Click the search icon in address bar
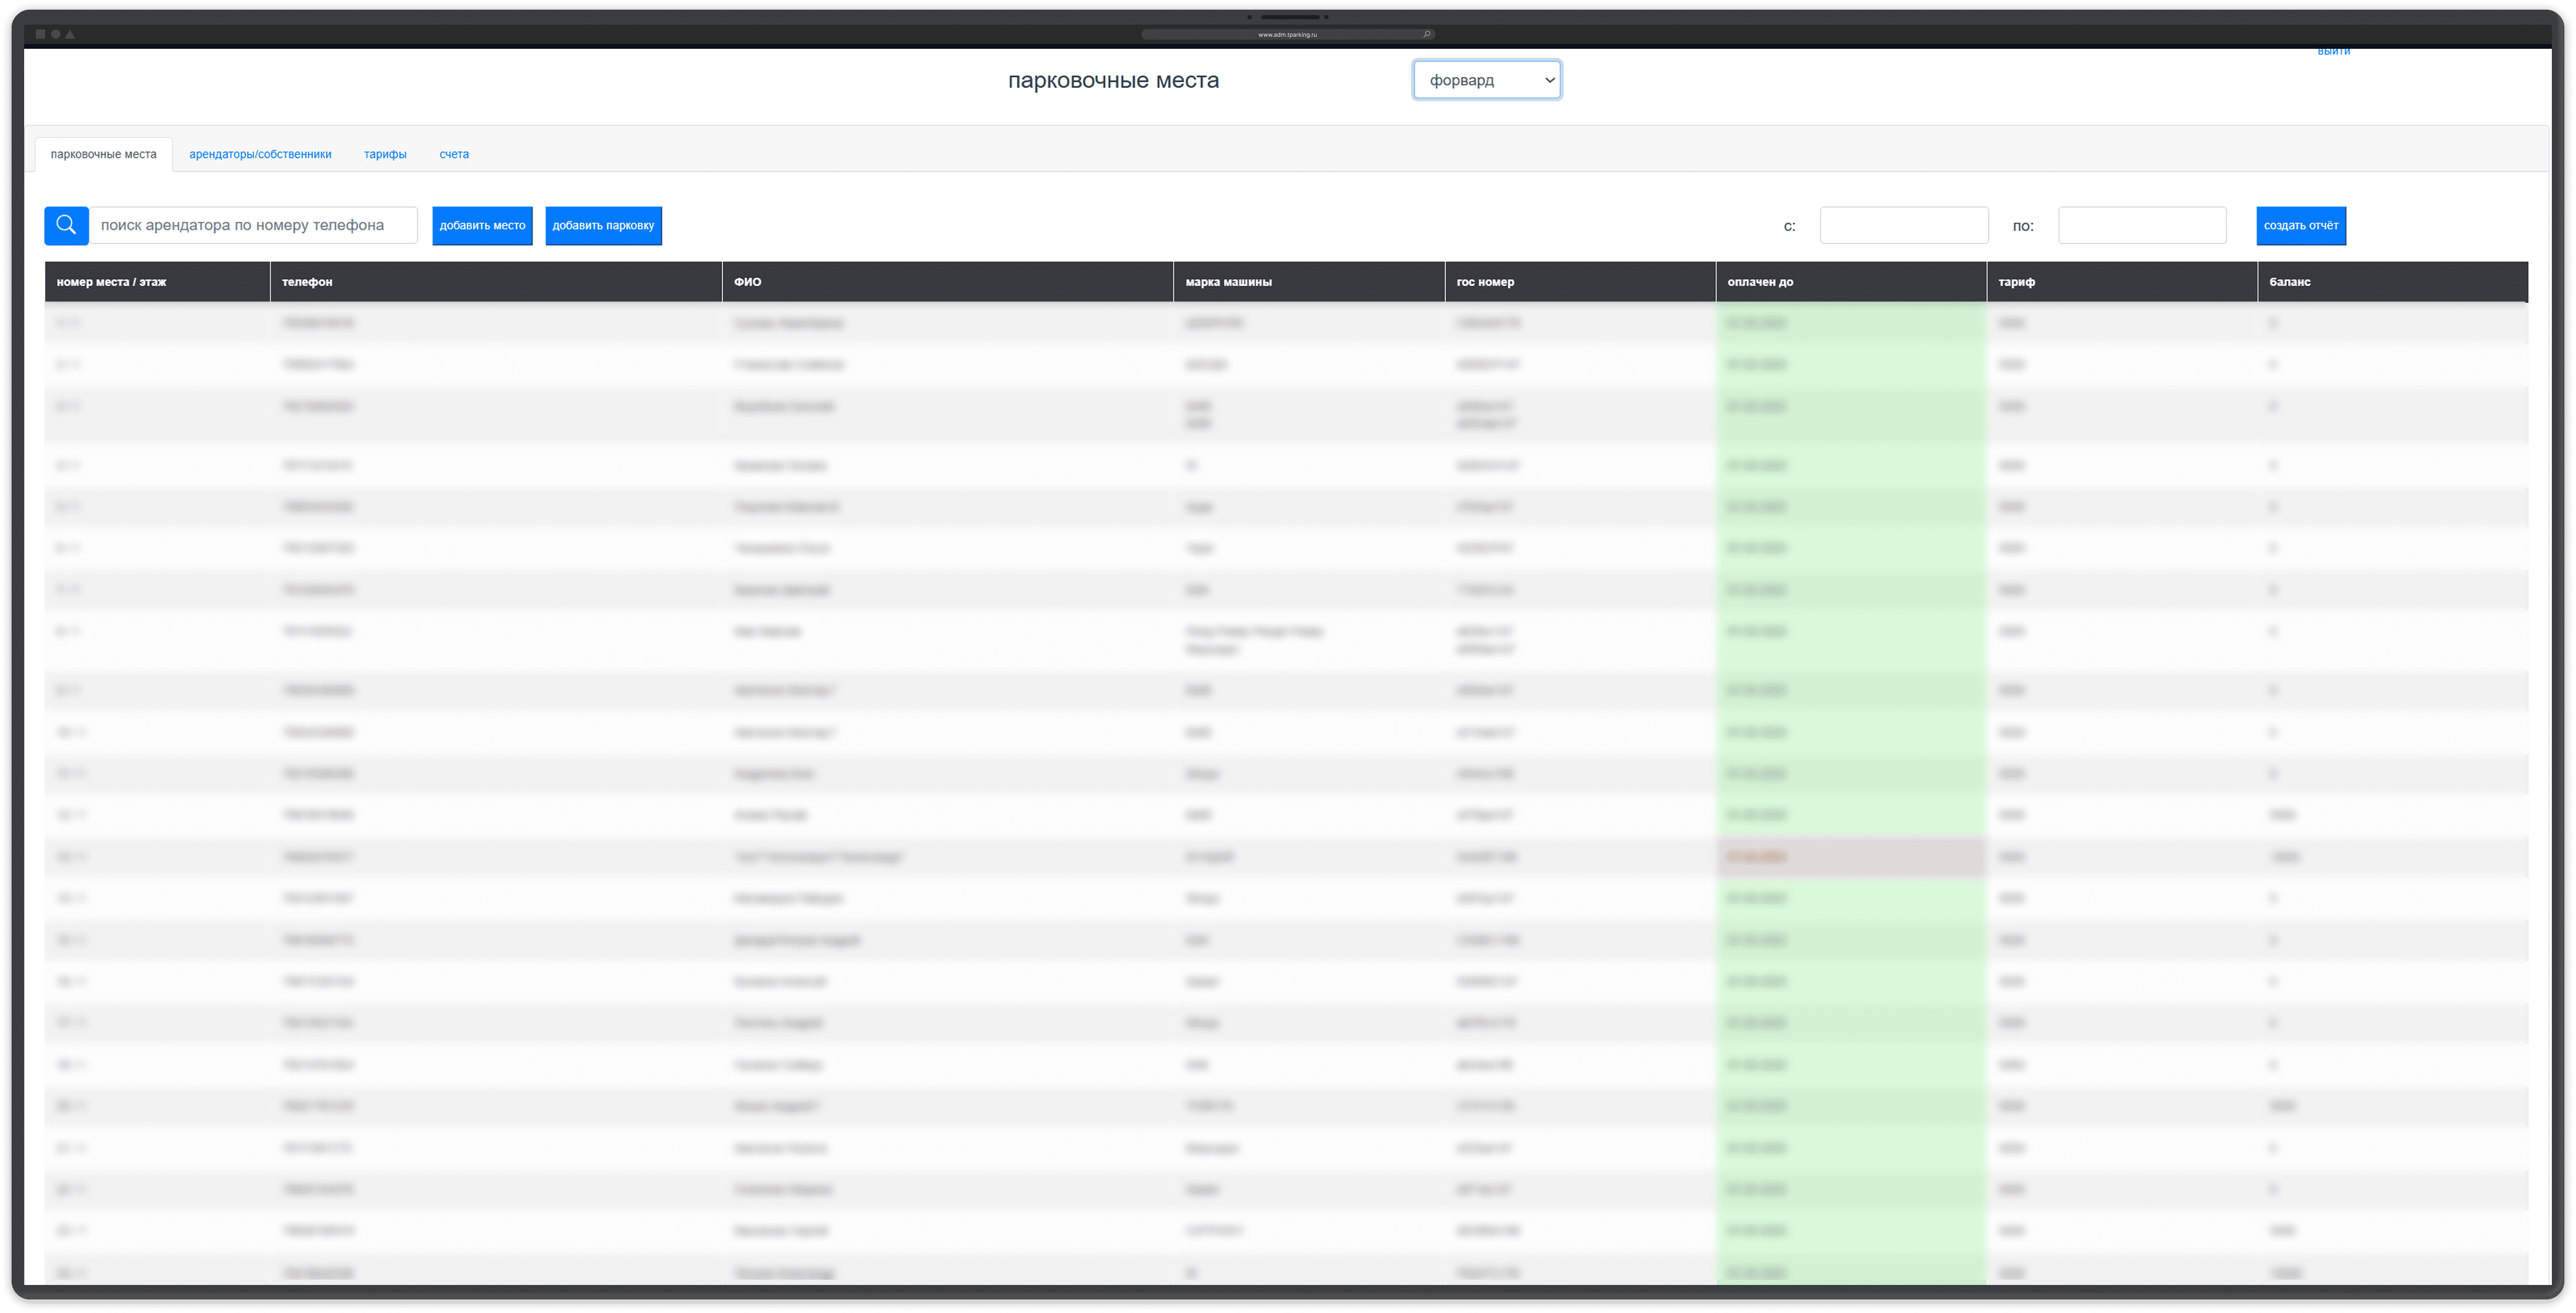The width and height of the screenshot is (2576, 1313). [1426, 34]
